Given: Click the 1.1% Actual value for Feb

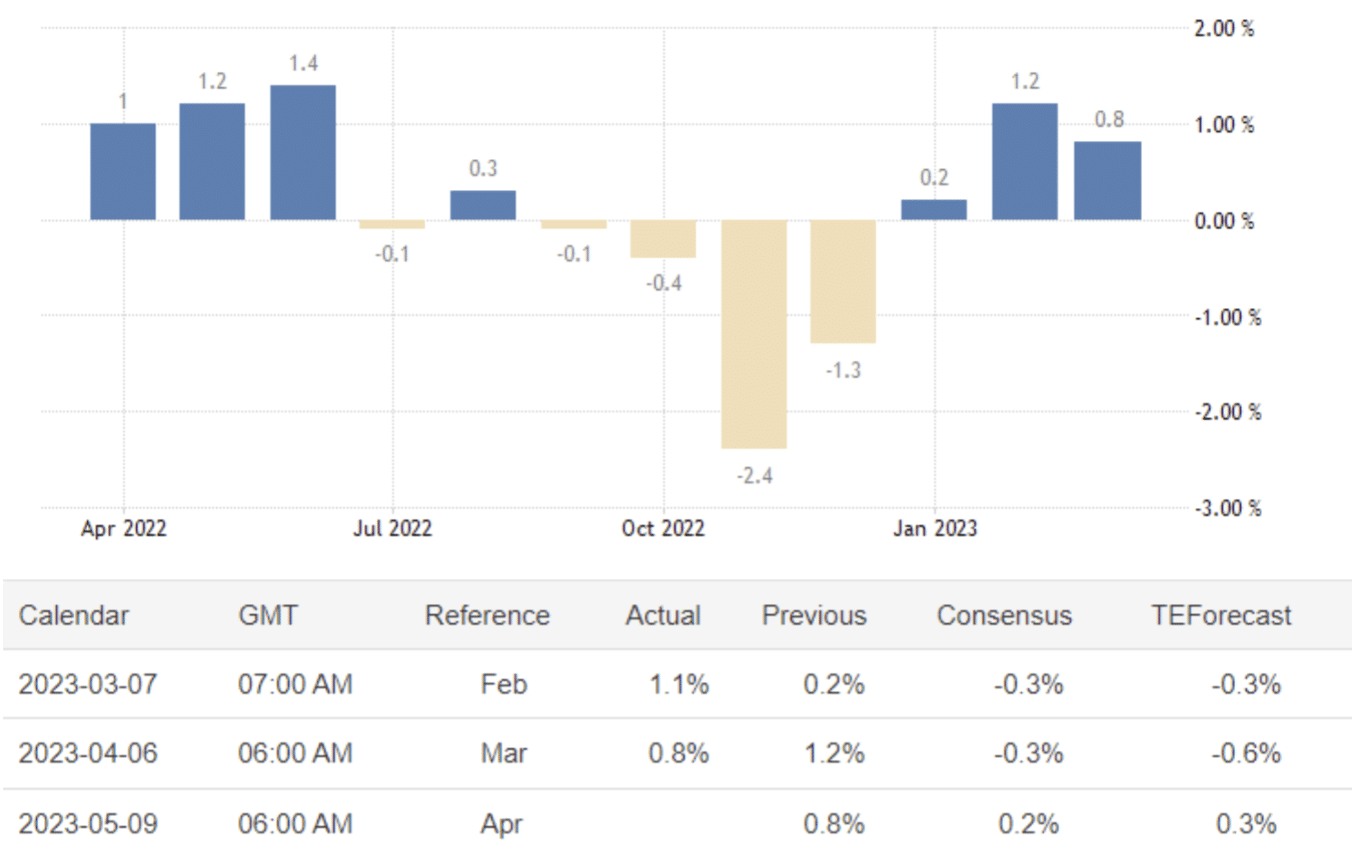Looking at the screenshot, I should [678, 685].
